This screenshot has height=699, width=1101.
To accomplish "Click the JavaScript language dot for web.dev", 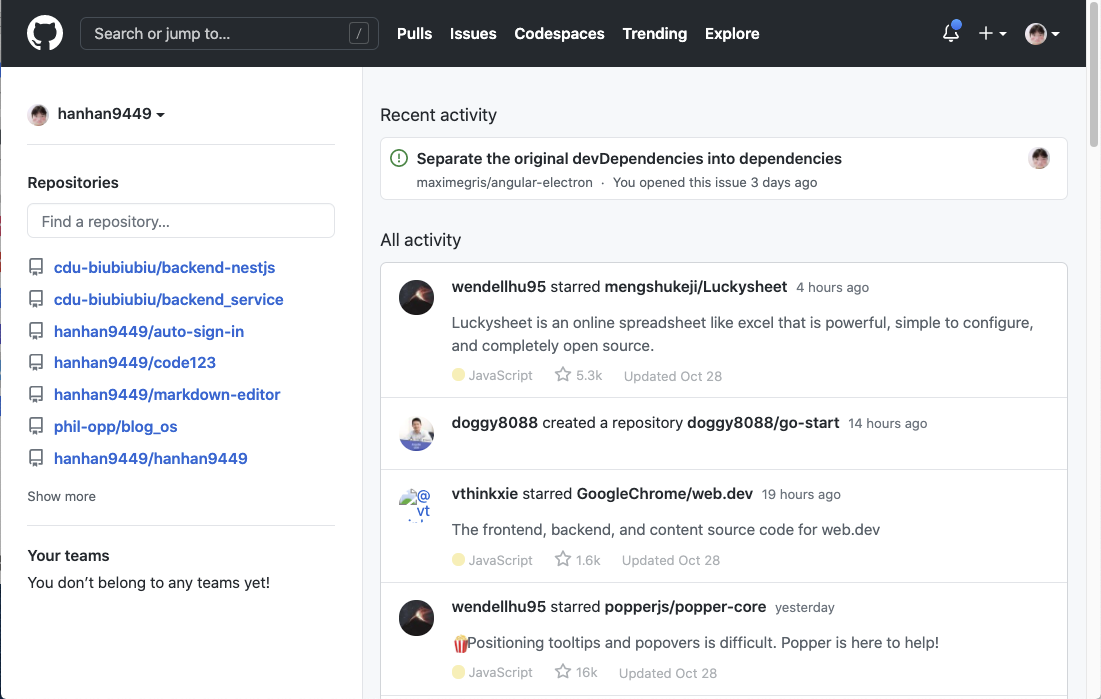I will [459, 560].
